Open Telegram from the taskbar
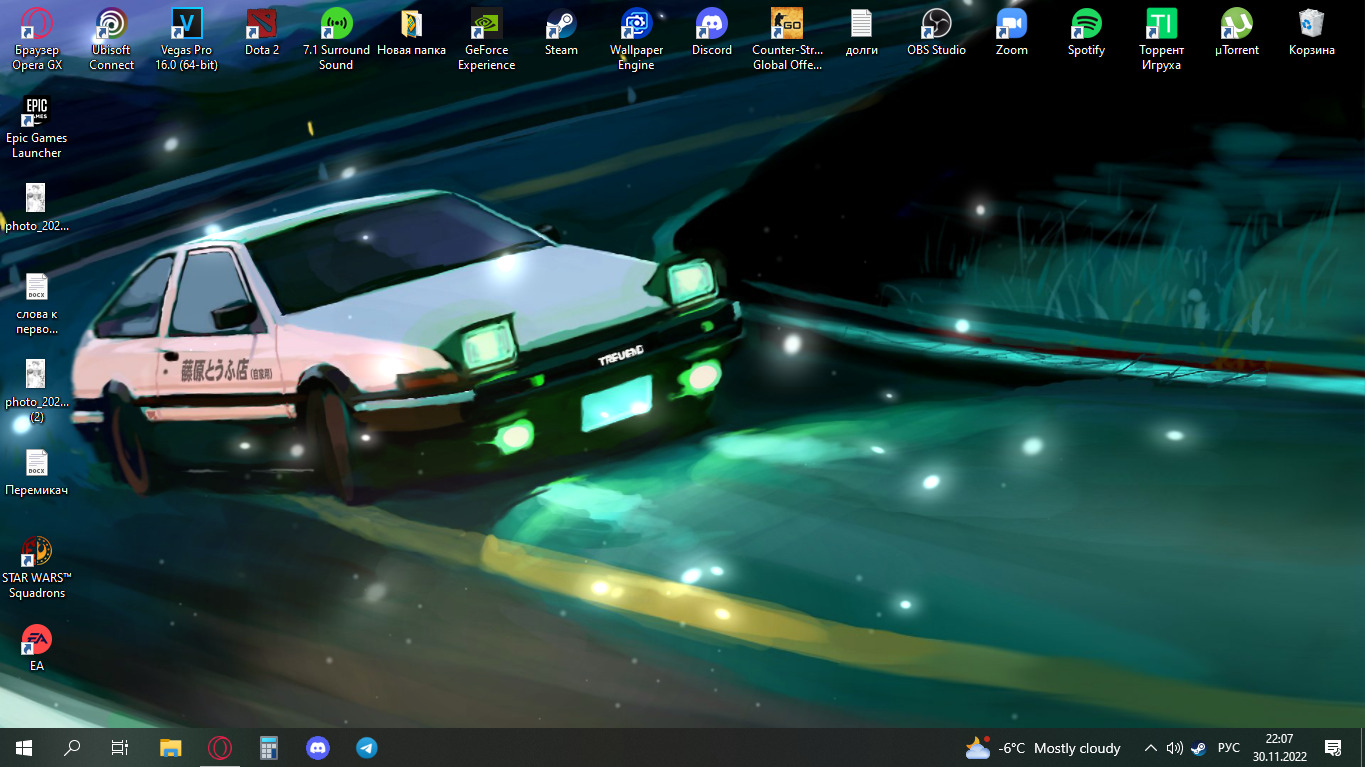 (367, 748)
